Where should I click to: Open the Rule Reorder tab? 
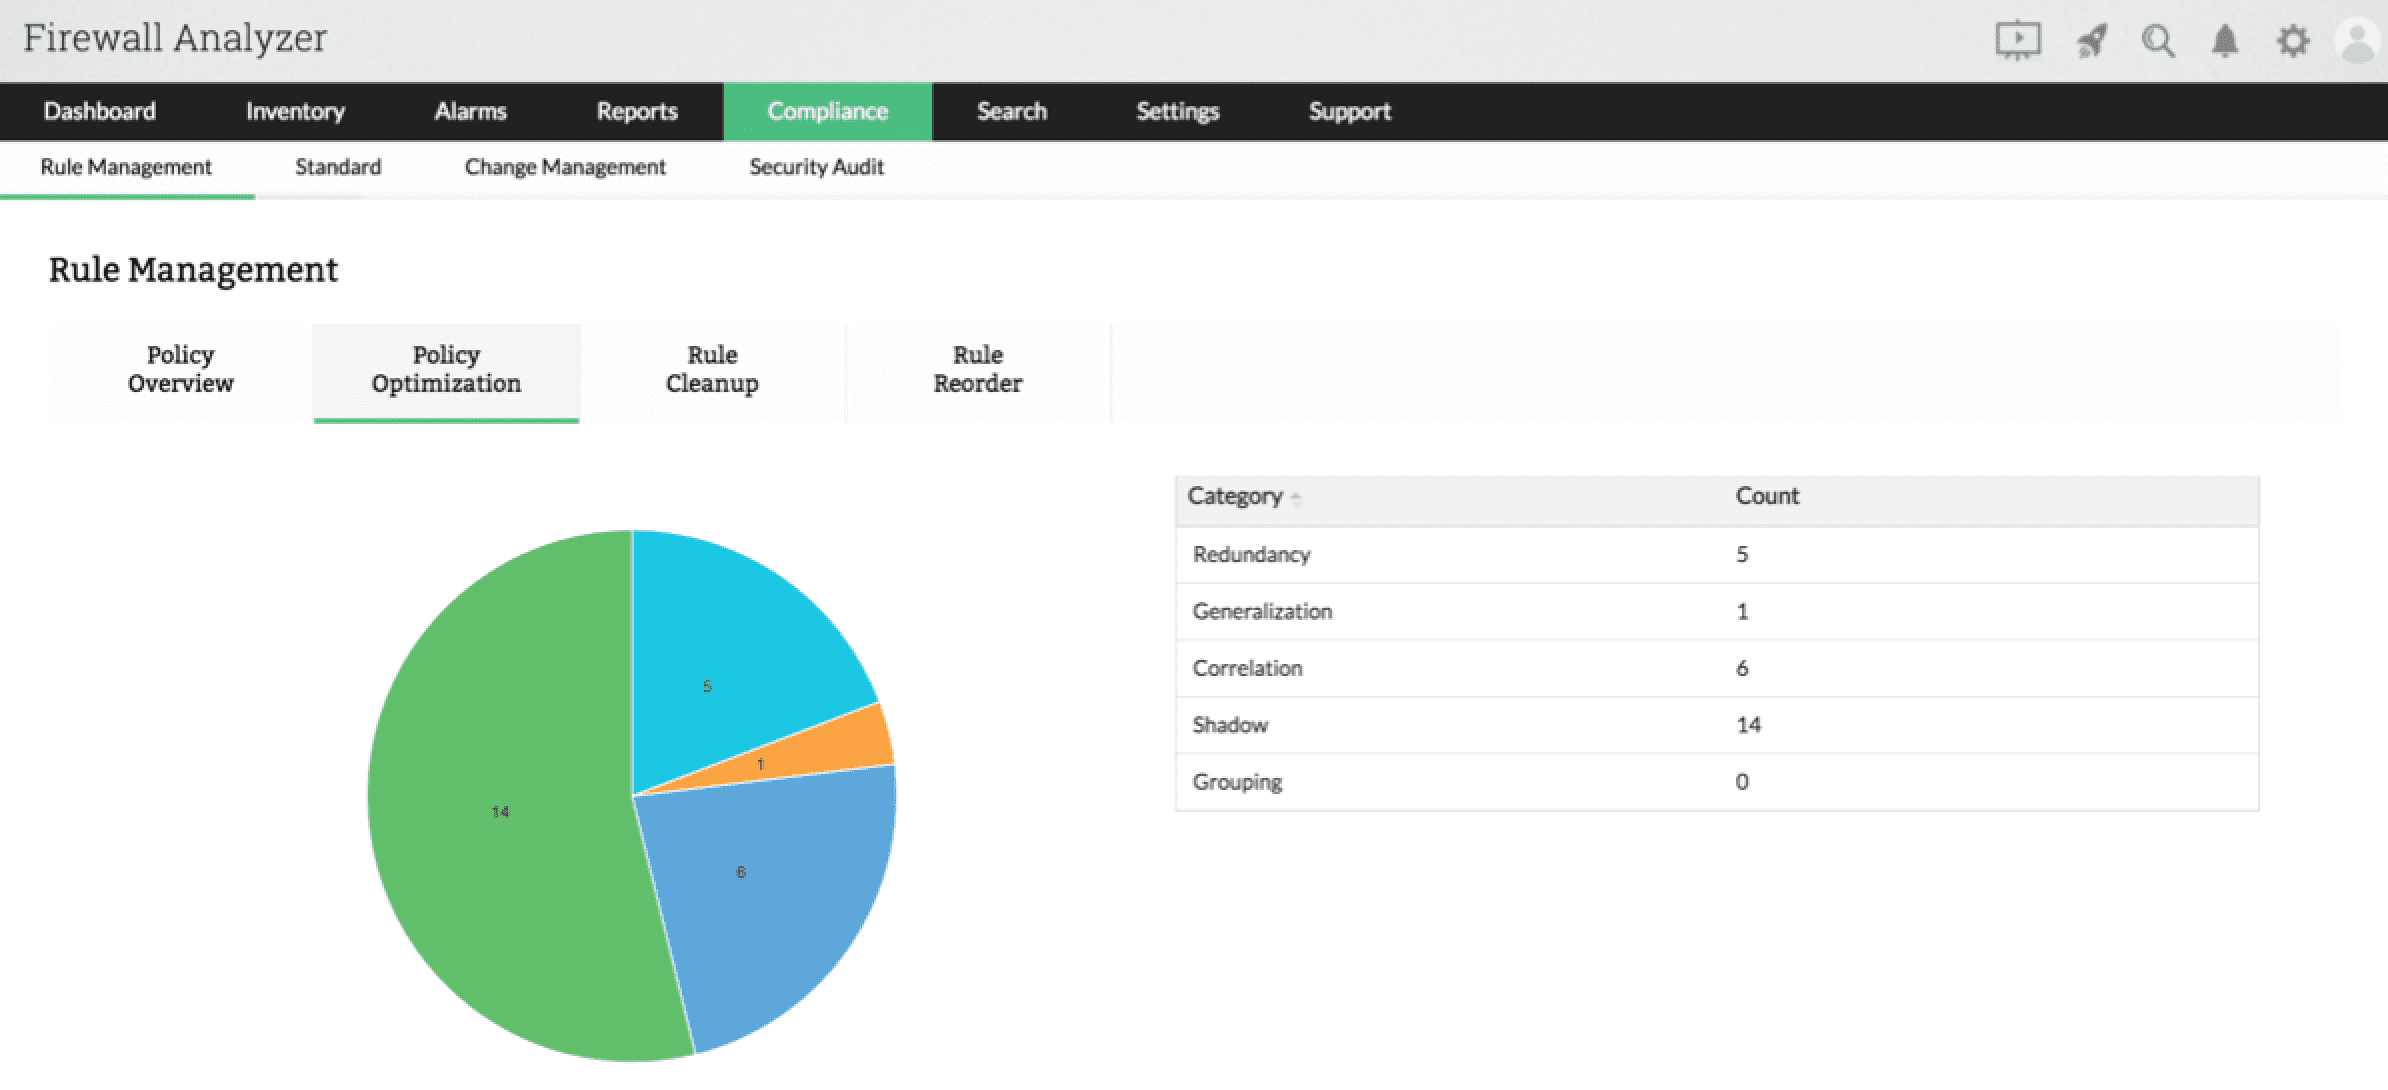[x=977, y=370]
